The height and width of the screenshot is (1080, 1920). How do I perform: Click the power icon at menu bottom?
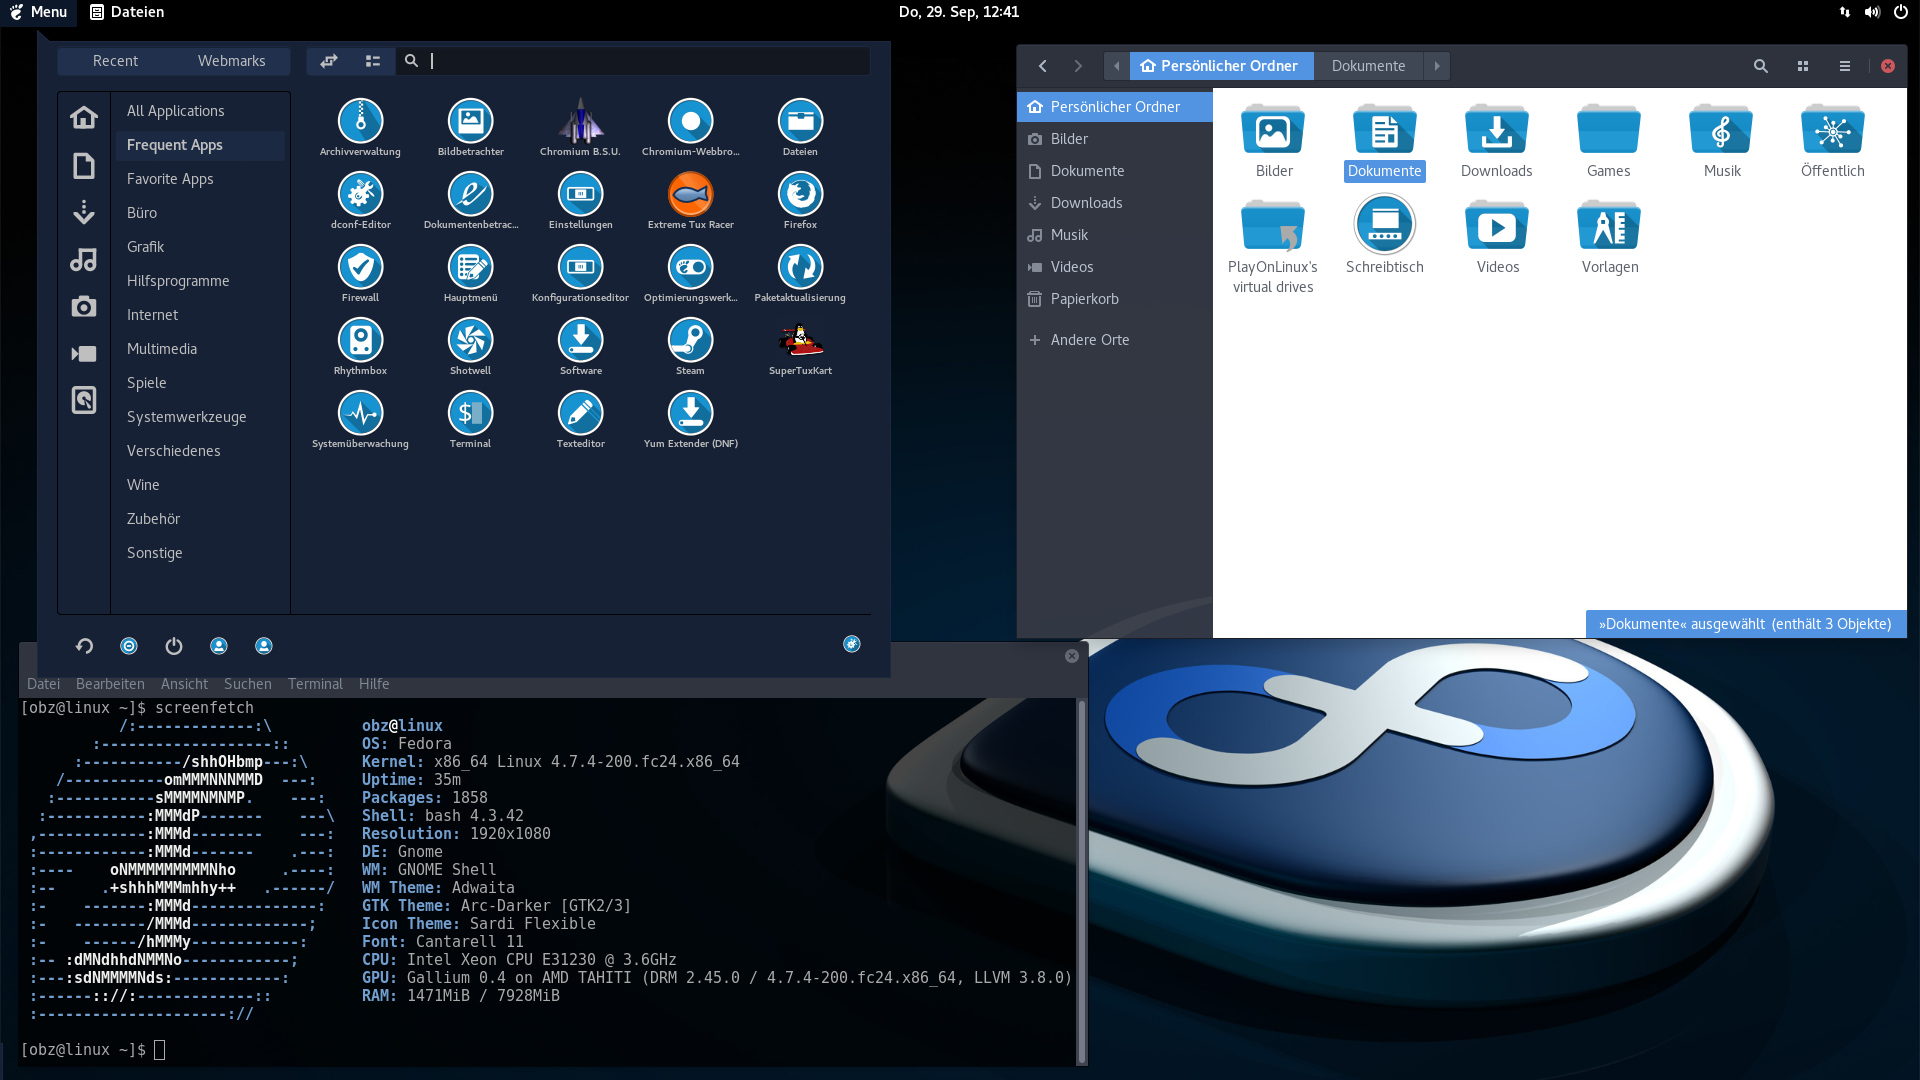[x=174, y=646]
